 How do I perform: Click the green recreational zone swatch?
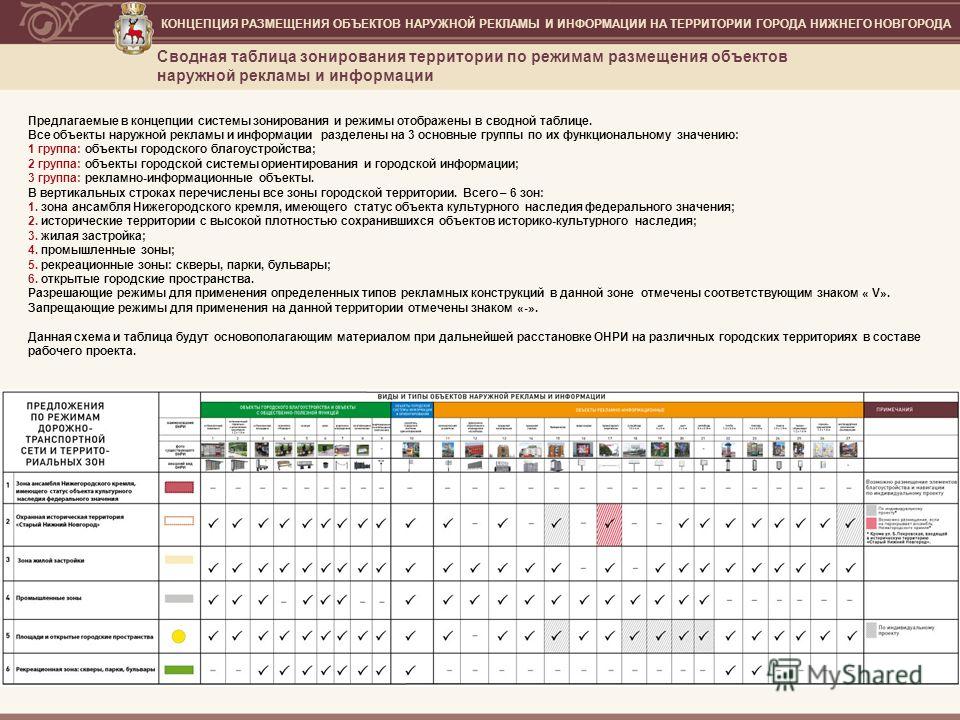tap(179, 669)
